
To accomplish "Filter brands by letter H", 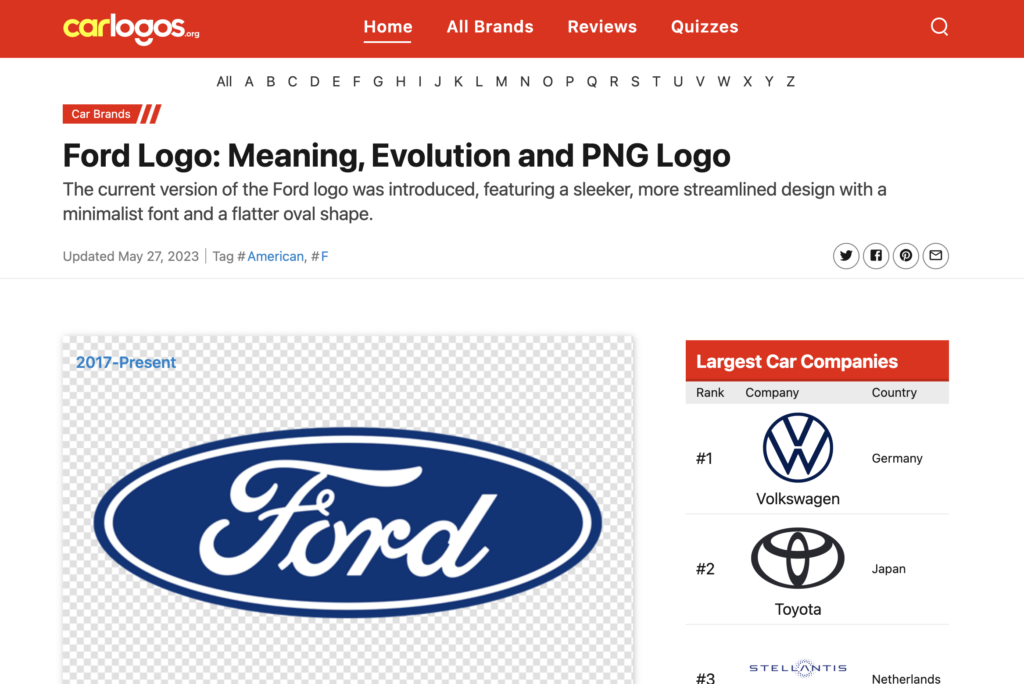I will [x=400, y=82].
